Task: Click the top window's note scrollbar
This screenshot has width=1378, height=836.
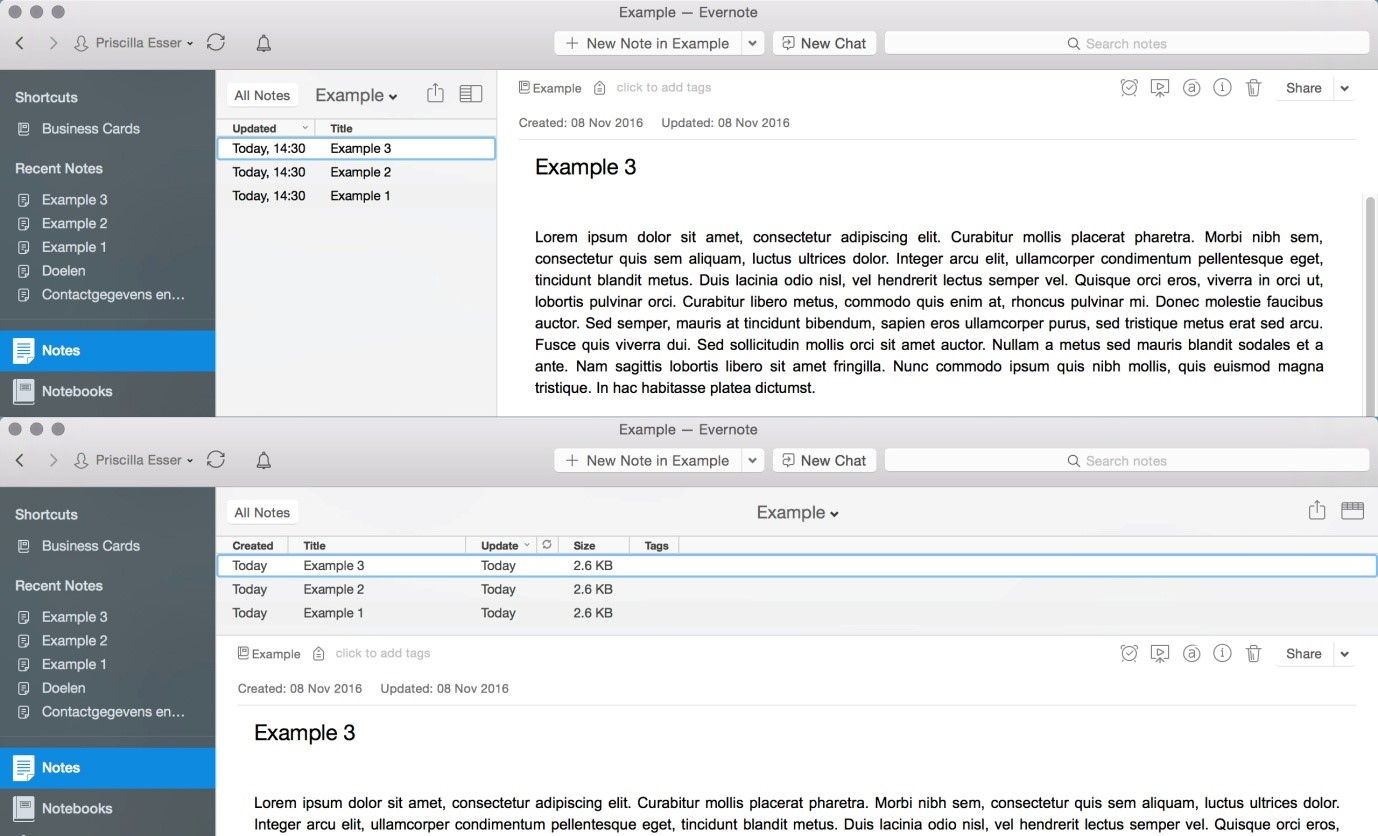Action: [x=1370, y=300]
